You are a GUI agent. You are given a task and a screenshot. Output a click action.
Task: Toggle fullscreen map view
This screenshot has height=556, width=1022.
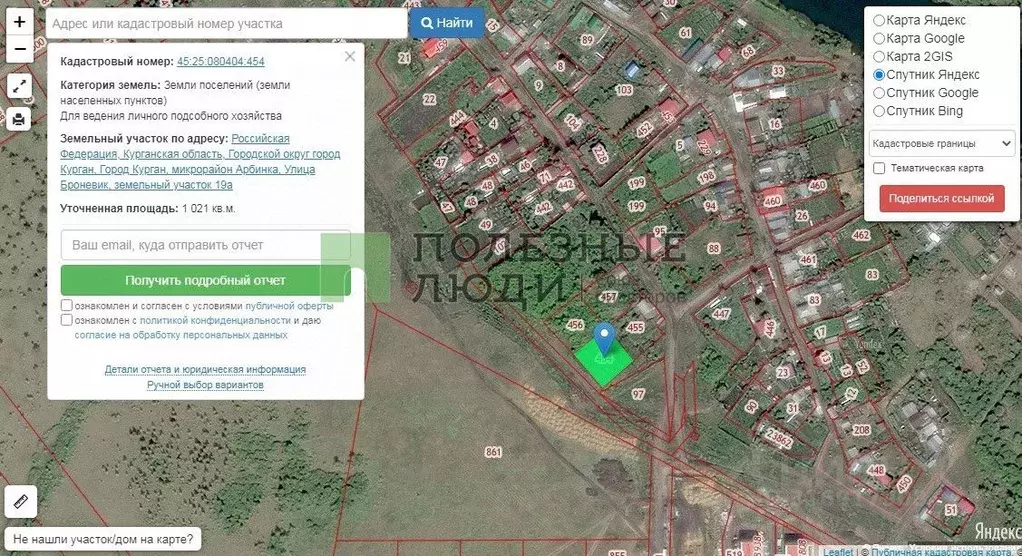[19, 85]
